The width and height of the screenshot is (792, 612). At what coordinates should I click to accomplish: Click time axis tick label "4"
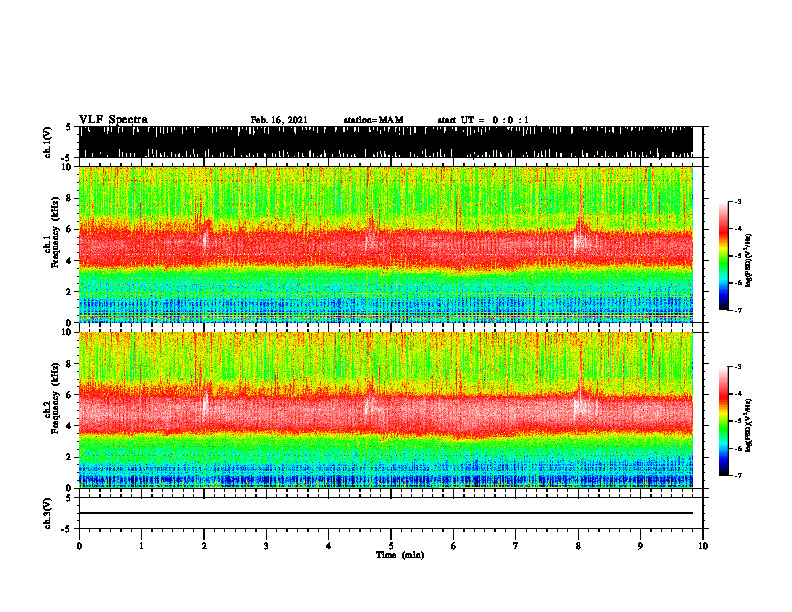point(328,546)
